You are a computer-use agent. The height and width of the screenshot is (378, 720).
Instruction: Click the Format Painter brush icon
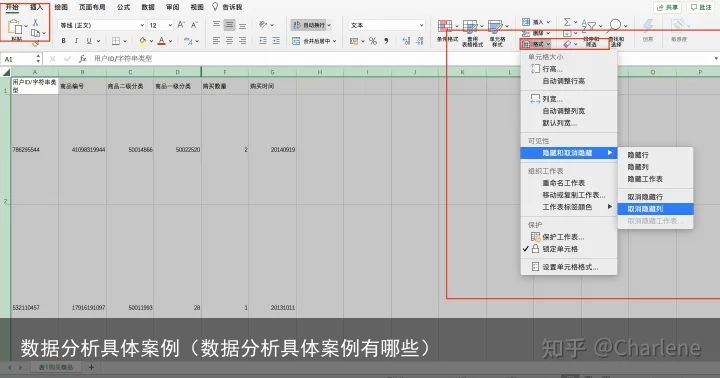point(35,44)
